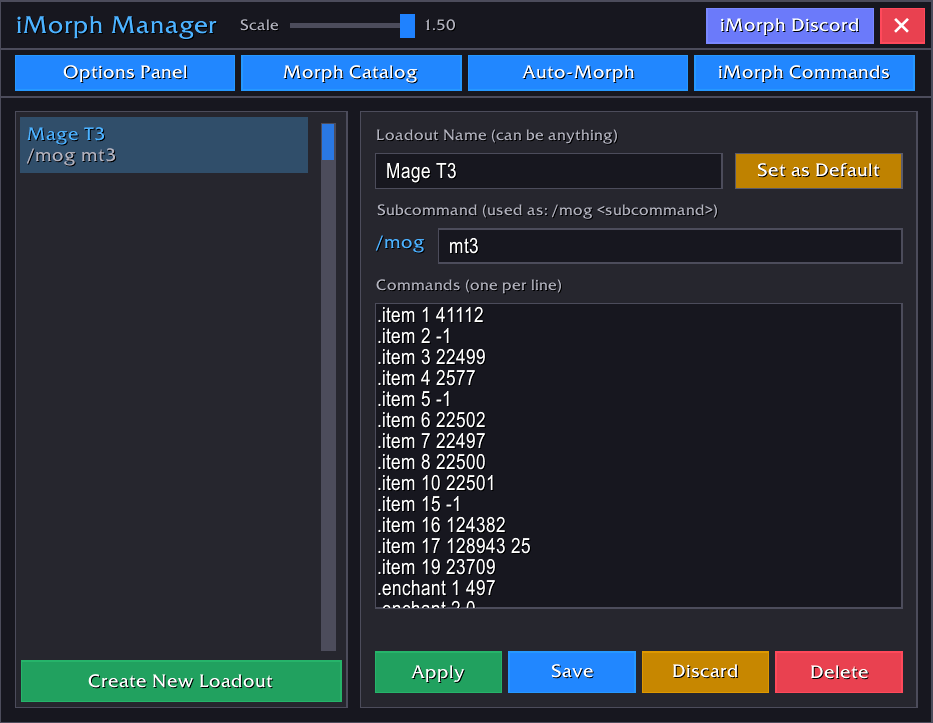
Task: Discard the loadout edits
Action: click(x=705, y=672)
